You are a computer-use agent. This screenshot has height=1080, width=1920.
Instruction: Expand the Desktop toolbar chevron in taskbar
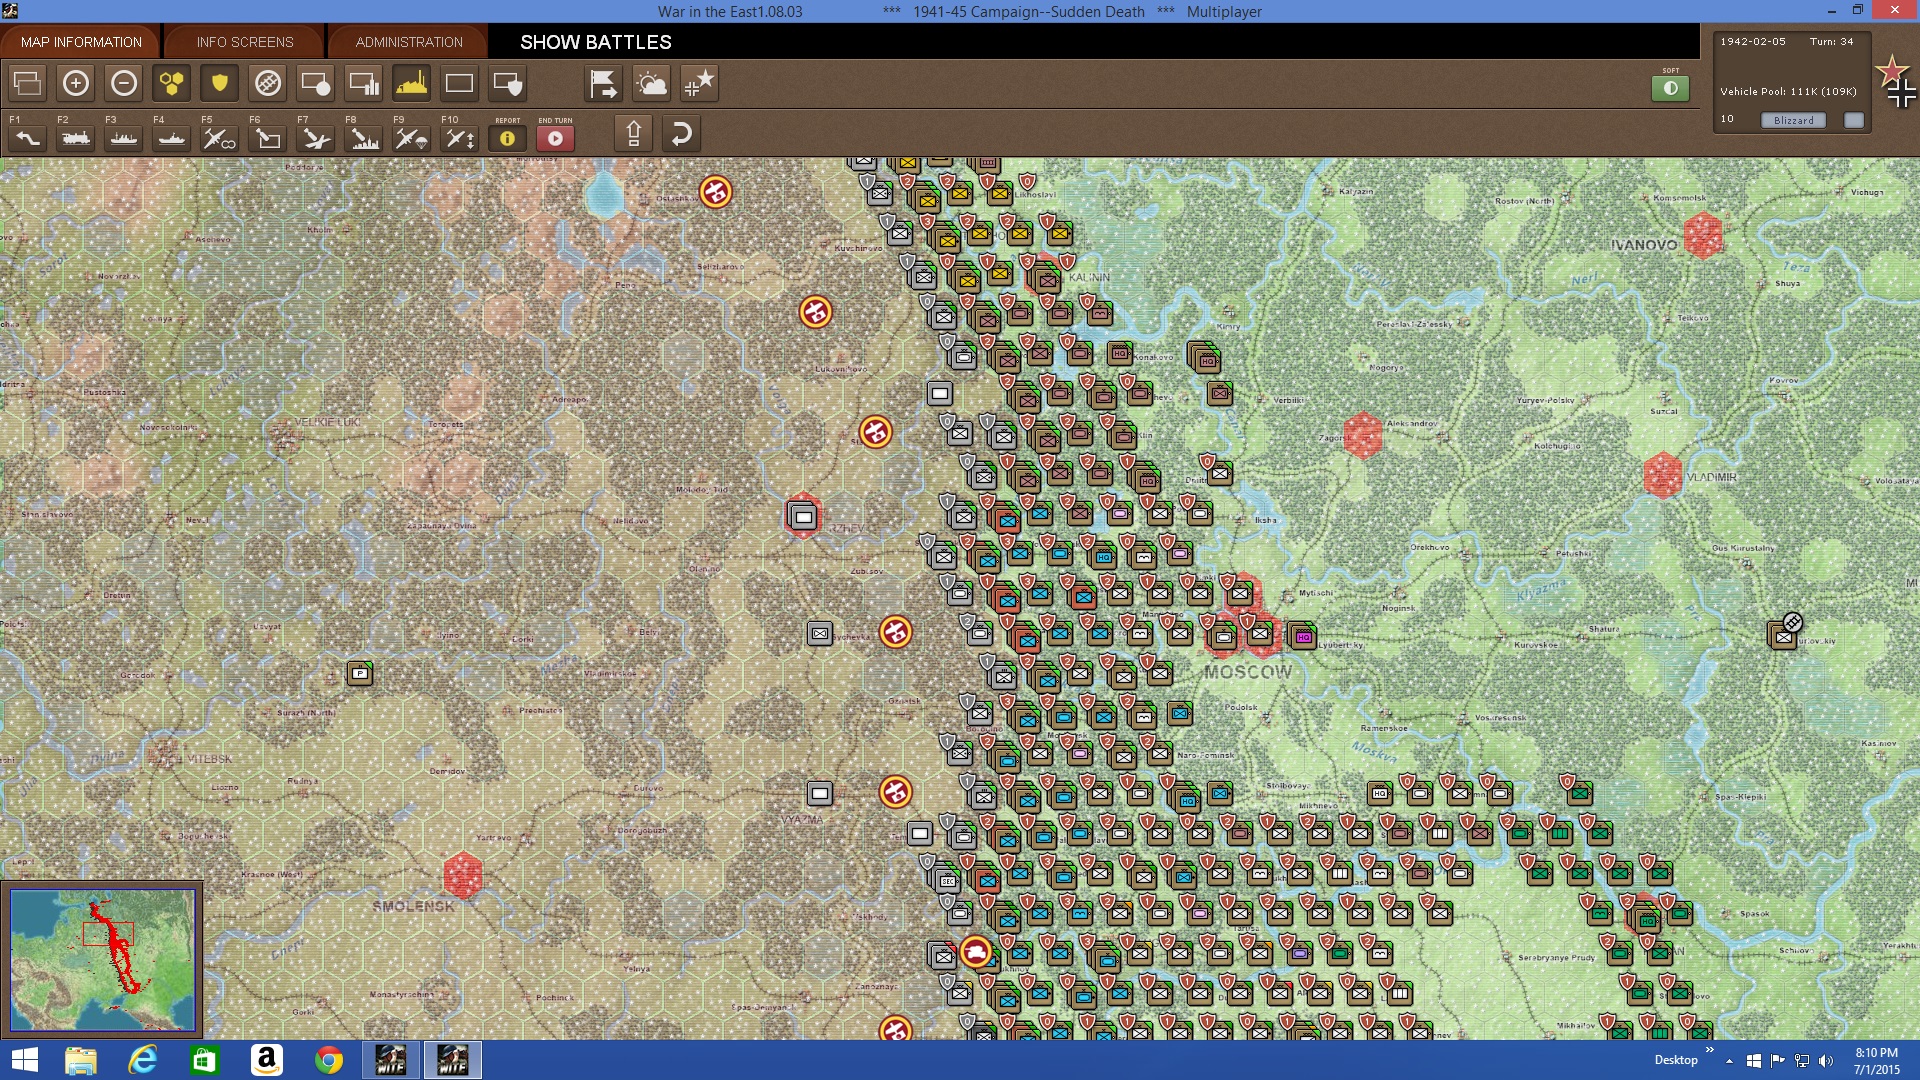click(x=1709, y=1051)
